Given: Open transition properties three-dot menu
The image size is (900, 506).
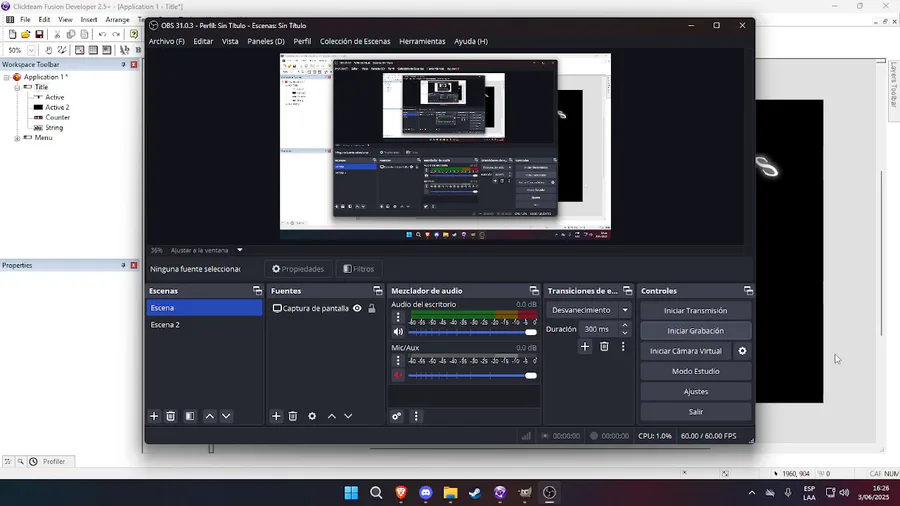Looking at the screenshot, I should (x=623, y=346).
